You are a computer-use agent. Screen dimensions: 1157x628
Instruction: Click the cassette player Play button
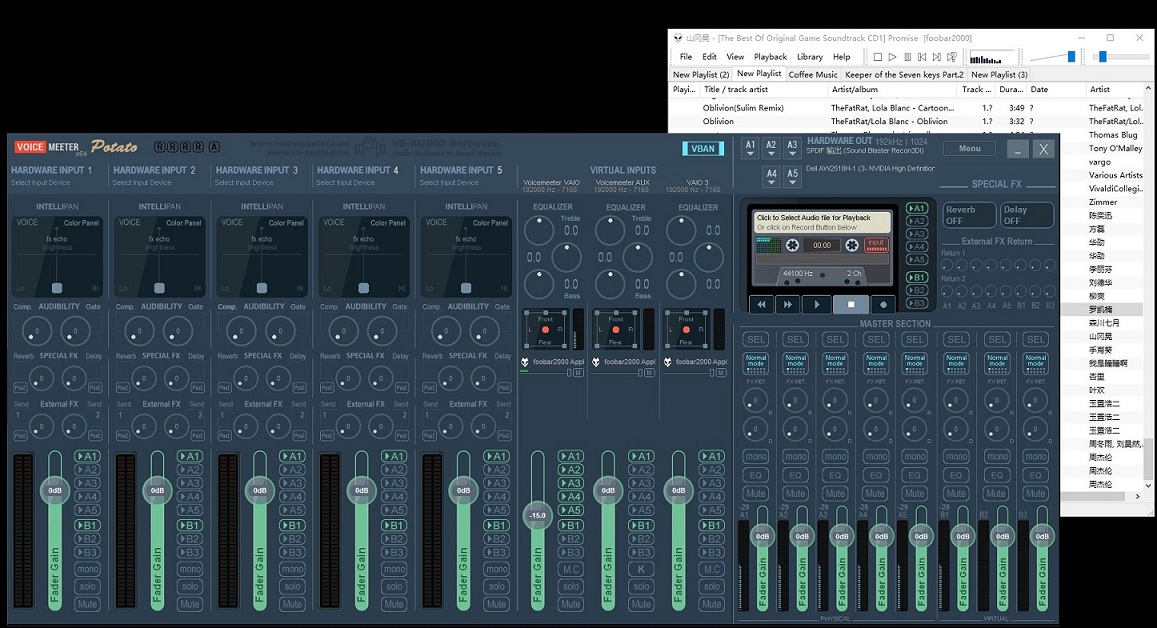coord(817,304)
